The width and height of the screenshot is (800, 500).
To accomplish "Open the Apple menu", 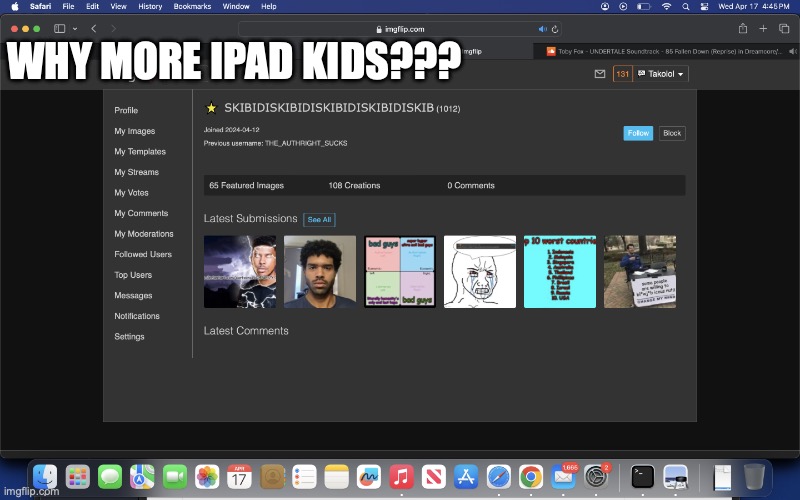I will pos(15,7).
